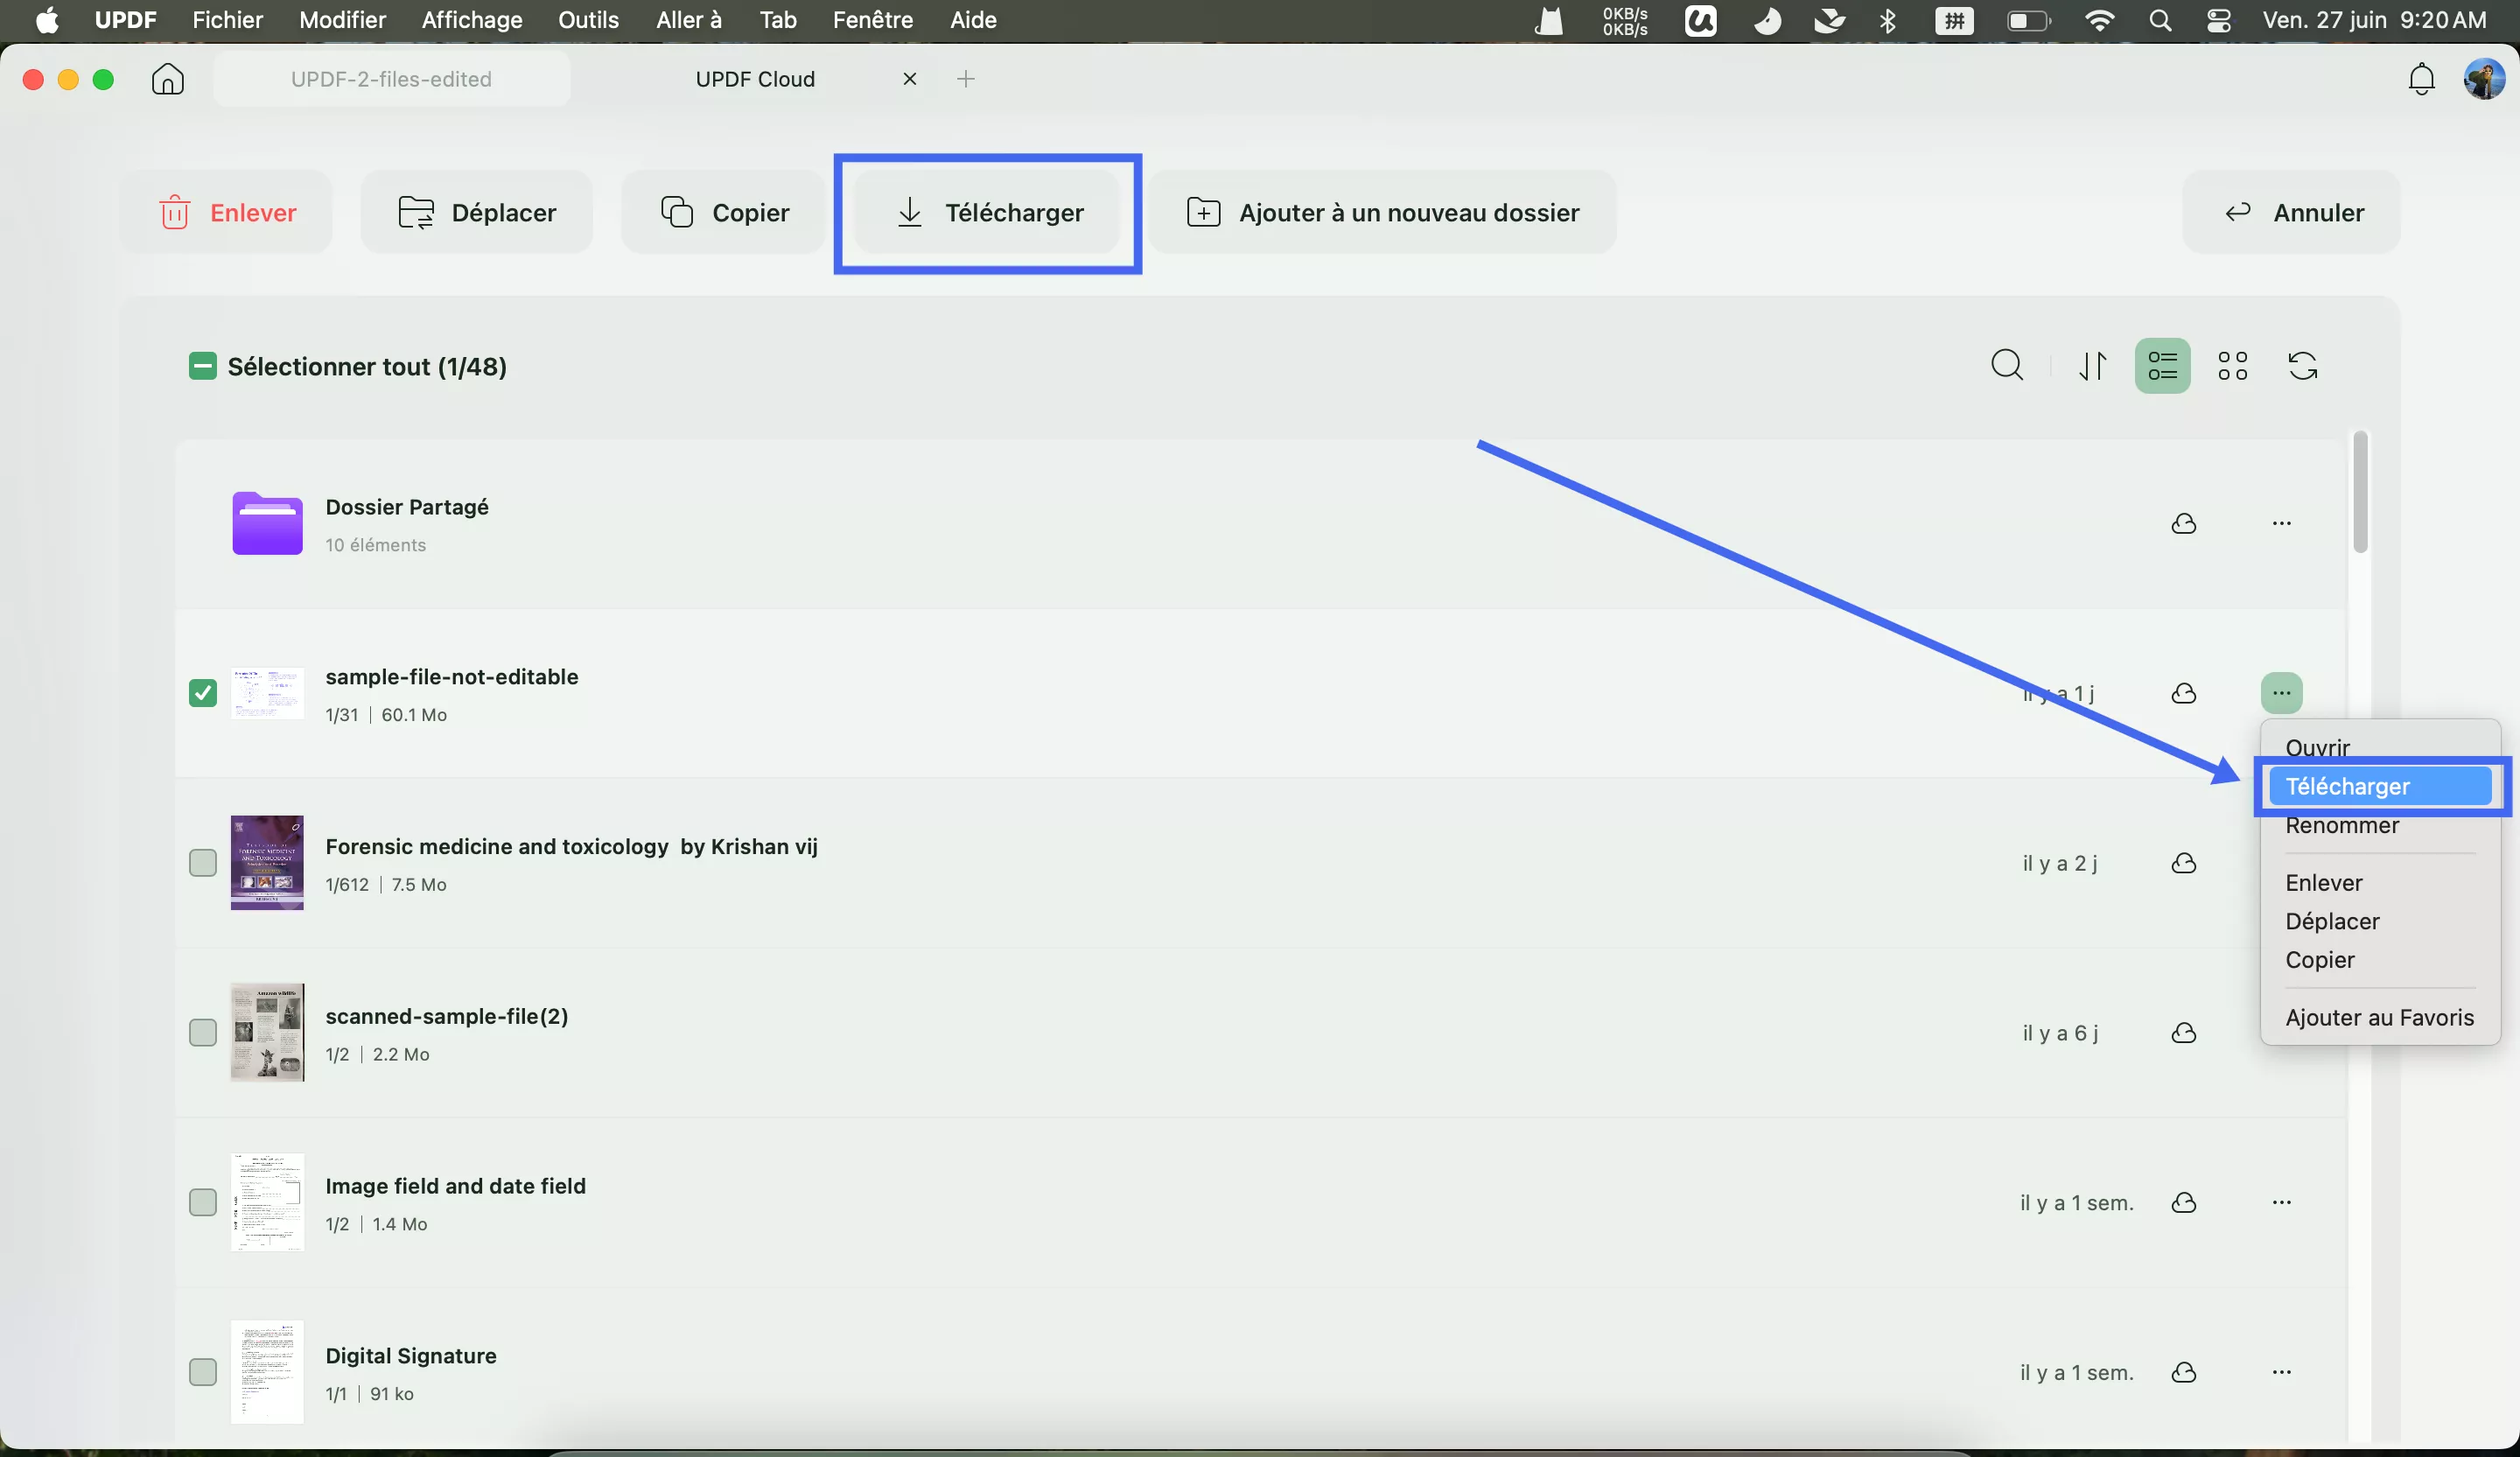This screenshot has width=2520, height=1457.
Task: Open the Fichier menu
Action: pyautogui.click(x=227, y=20)
